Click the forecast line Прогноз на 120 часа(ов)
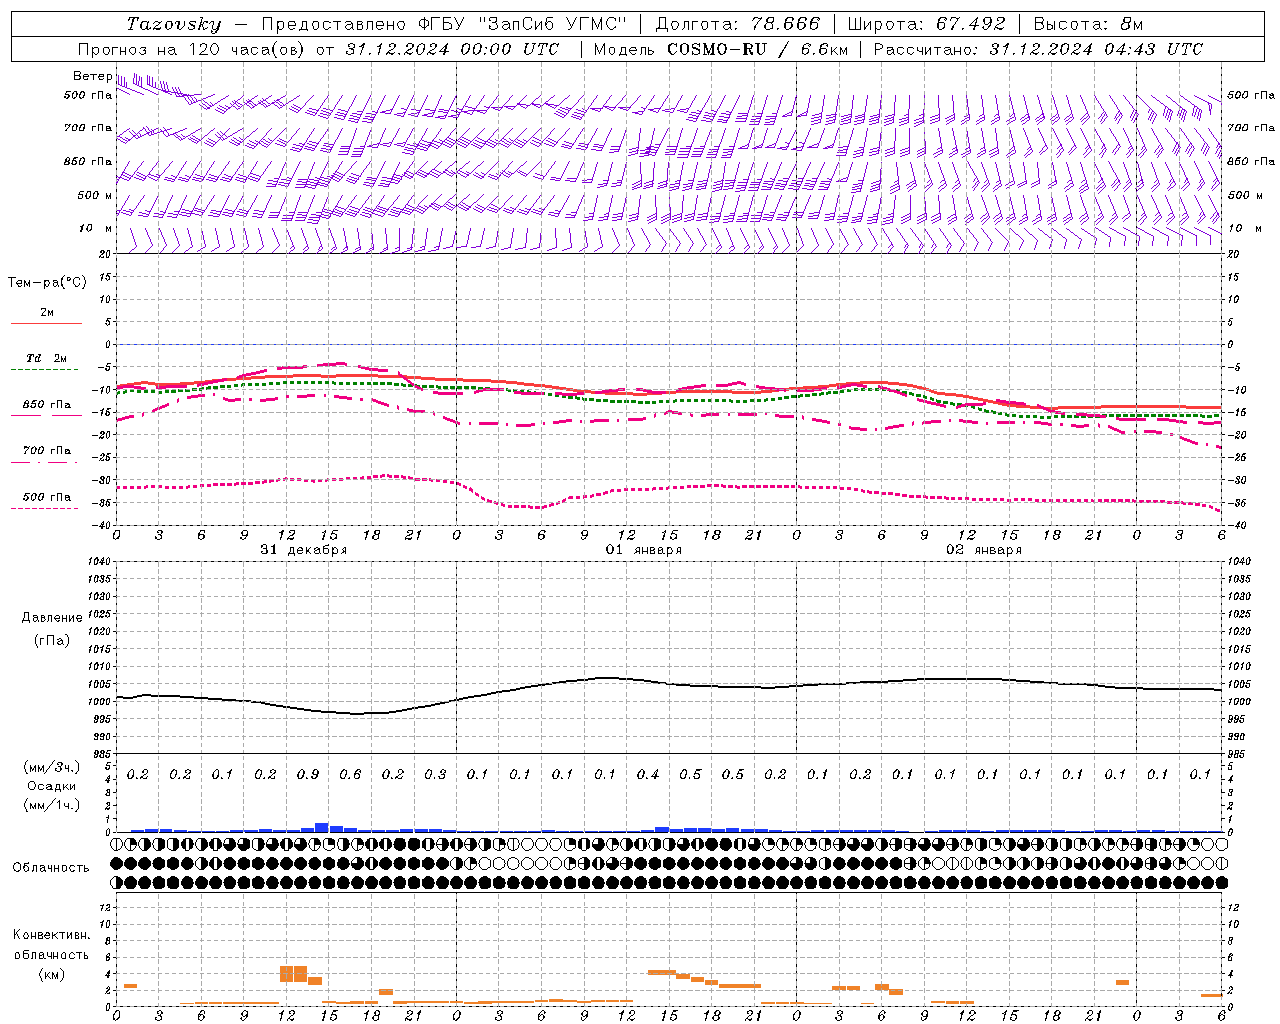The height and width of the screenshot is (1024, 1280). (193, 49)
